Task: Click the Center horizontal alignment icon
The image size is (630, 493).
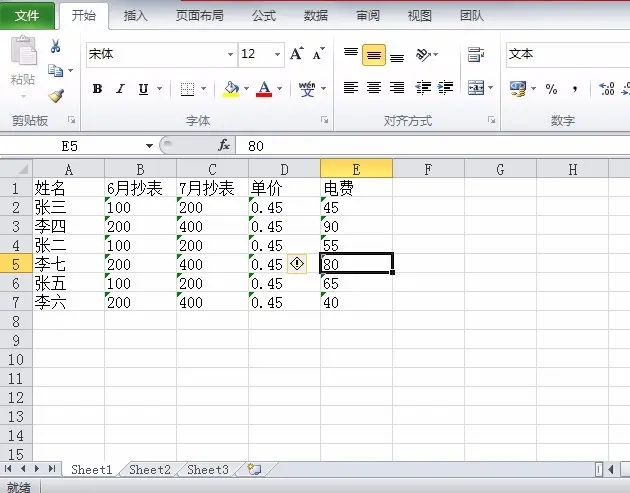Action: click(x=374, y=88)
